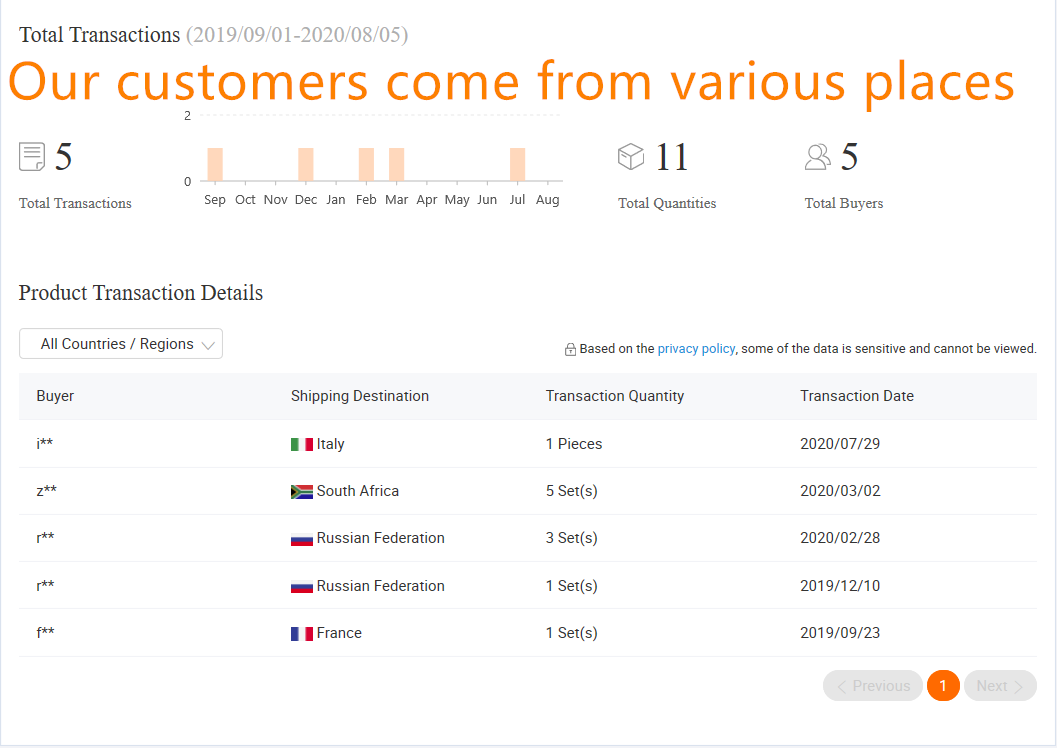Click the lock icon beside privacy note
1057x748 pixels.
click(570, 350)
